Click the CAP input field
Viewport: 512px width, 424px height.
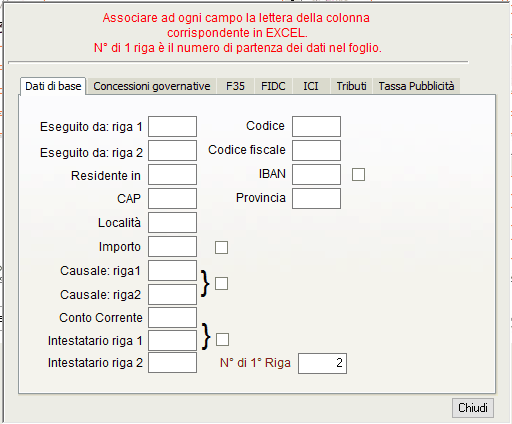click(172, 198)
